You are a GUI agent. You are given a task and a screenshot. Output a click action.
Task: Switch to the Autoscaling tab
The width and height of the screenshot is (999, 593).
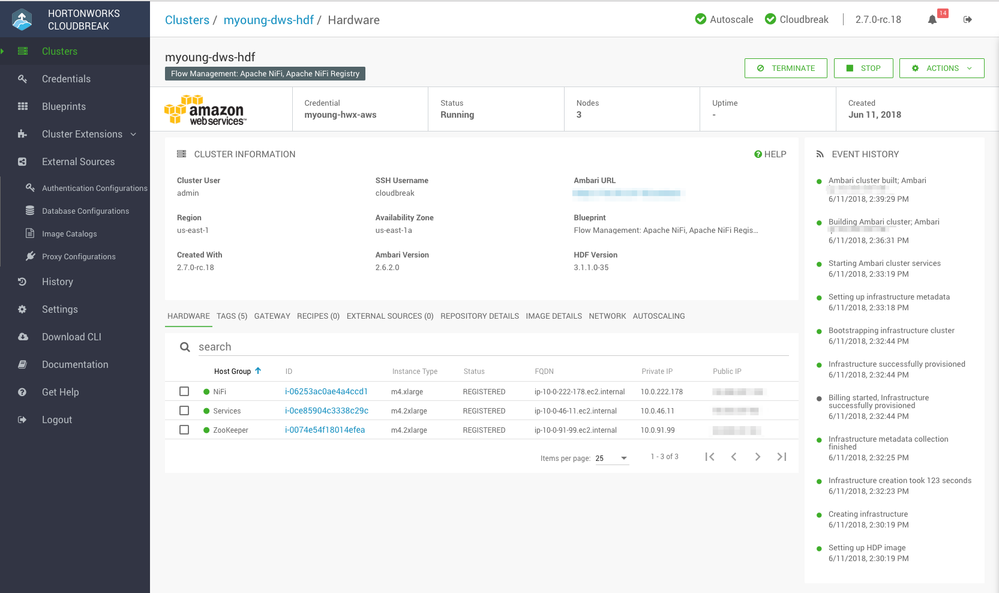pyautogui.click(x=659, y=316)
